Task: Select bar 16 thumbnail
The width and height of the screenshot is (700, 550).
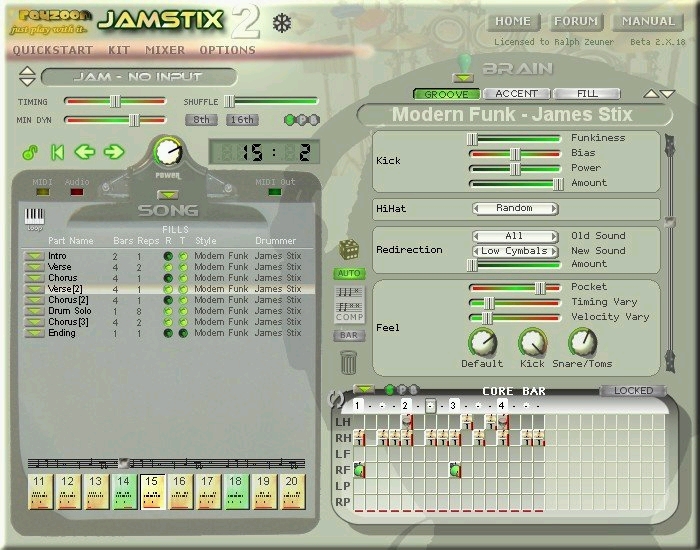Action: [179, 492]
